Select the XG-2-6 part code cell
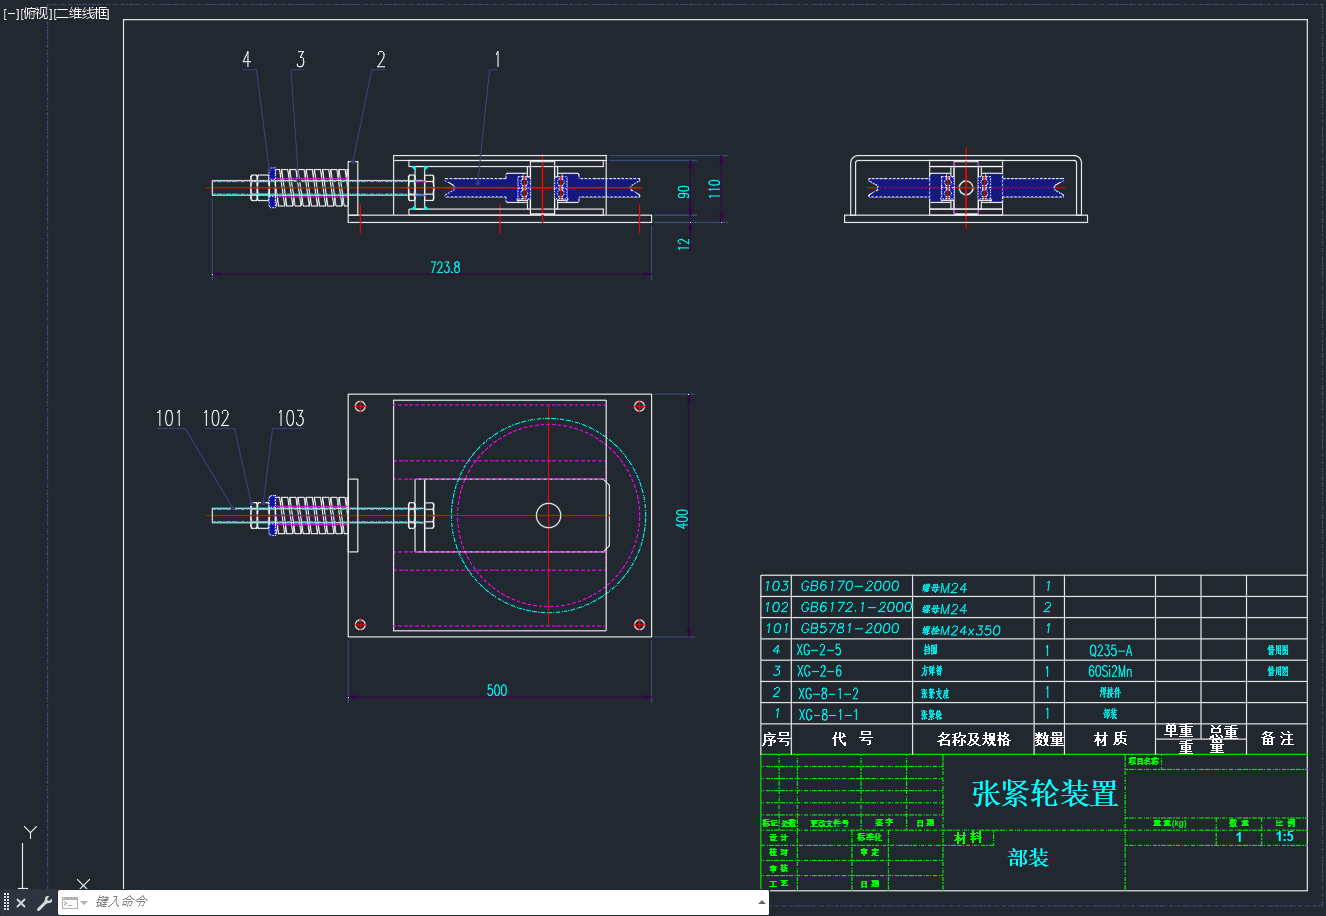Viewport: 1326px width, 916px height. click(x=819, y=671)
